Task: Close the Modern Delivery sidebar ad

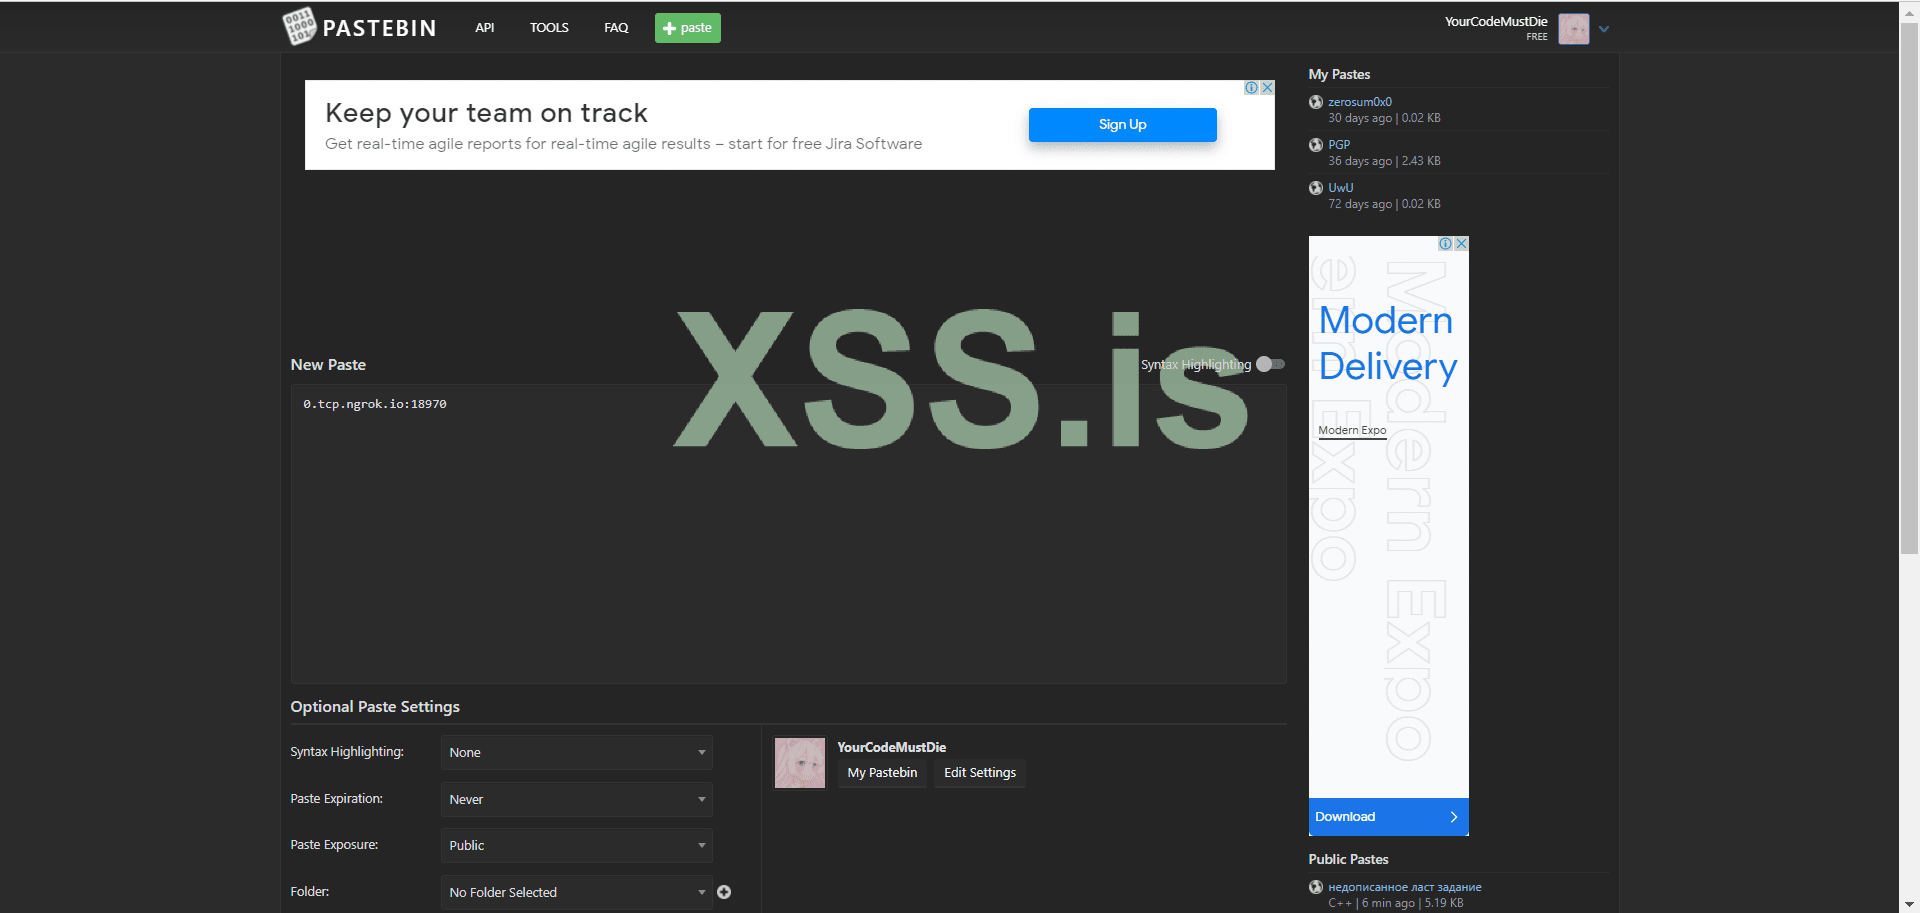Action: (x=1461, y=244)
